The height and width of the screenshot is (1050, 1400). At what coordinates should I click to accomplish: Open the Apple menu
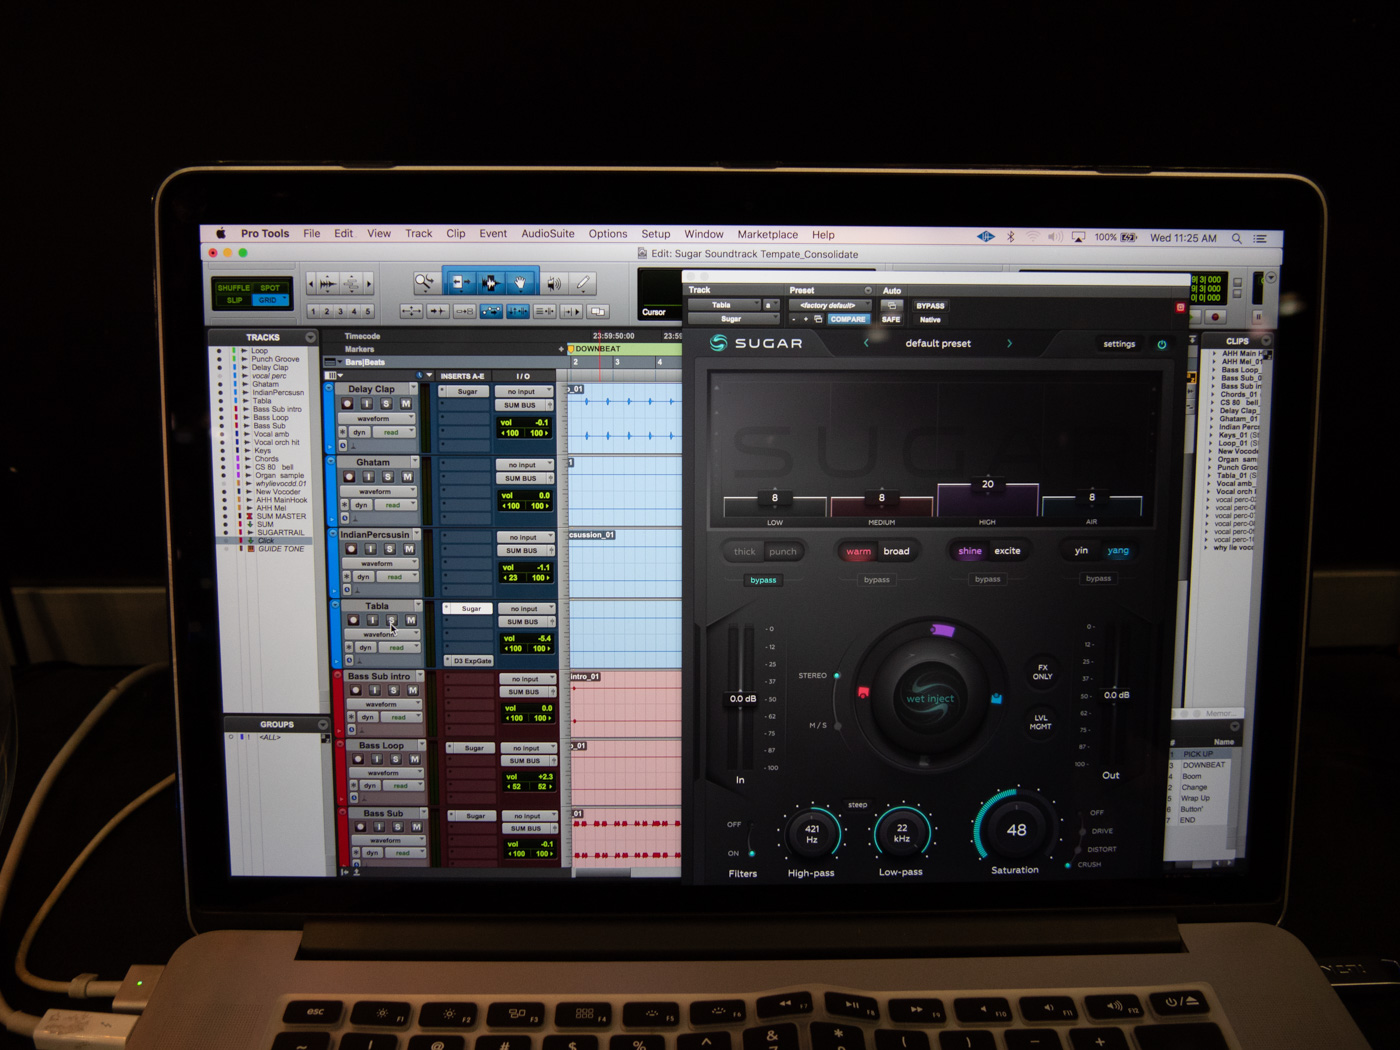[220, 233]
